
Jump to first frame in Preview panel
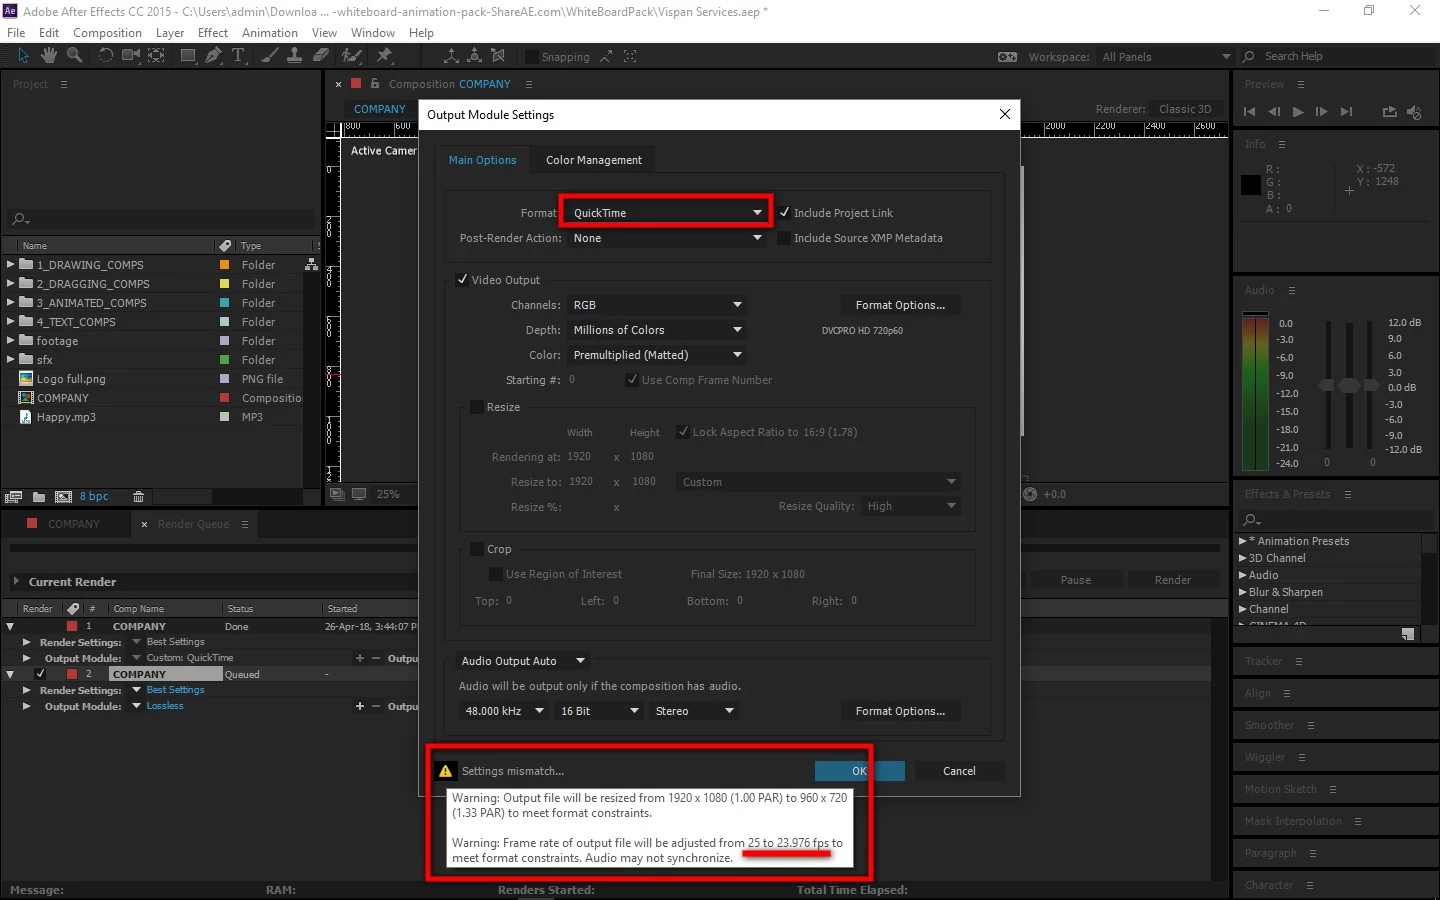click(x=1249, y=112)
